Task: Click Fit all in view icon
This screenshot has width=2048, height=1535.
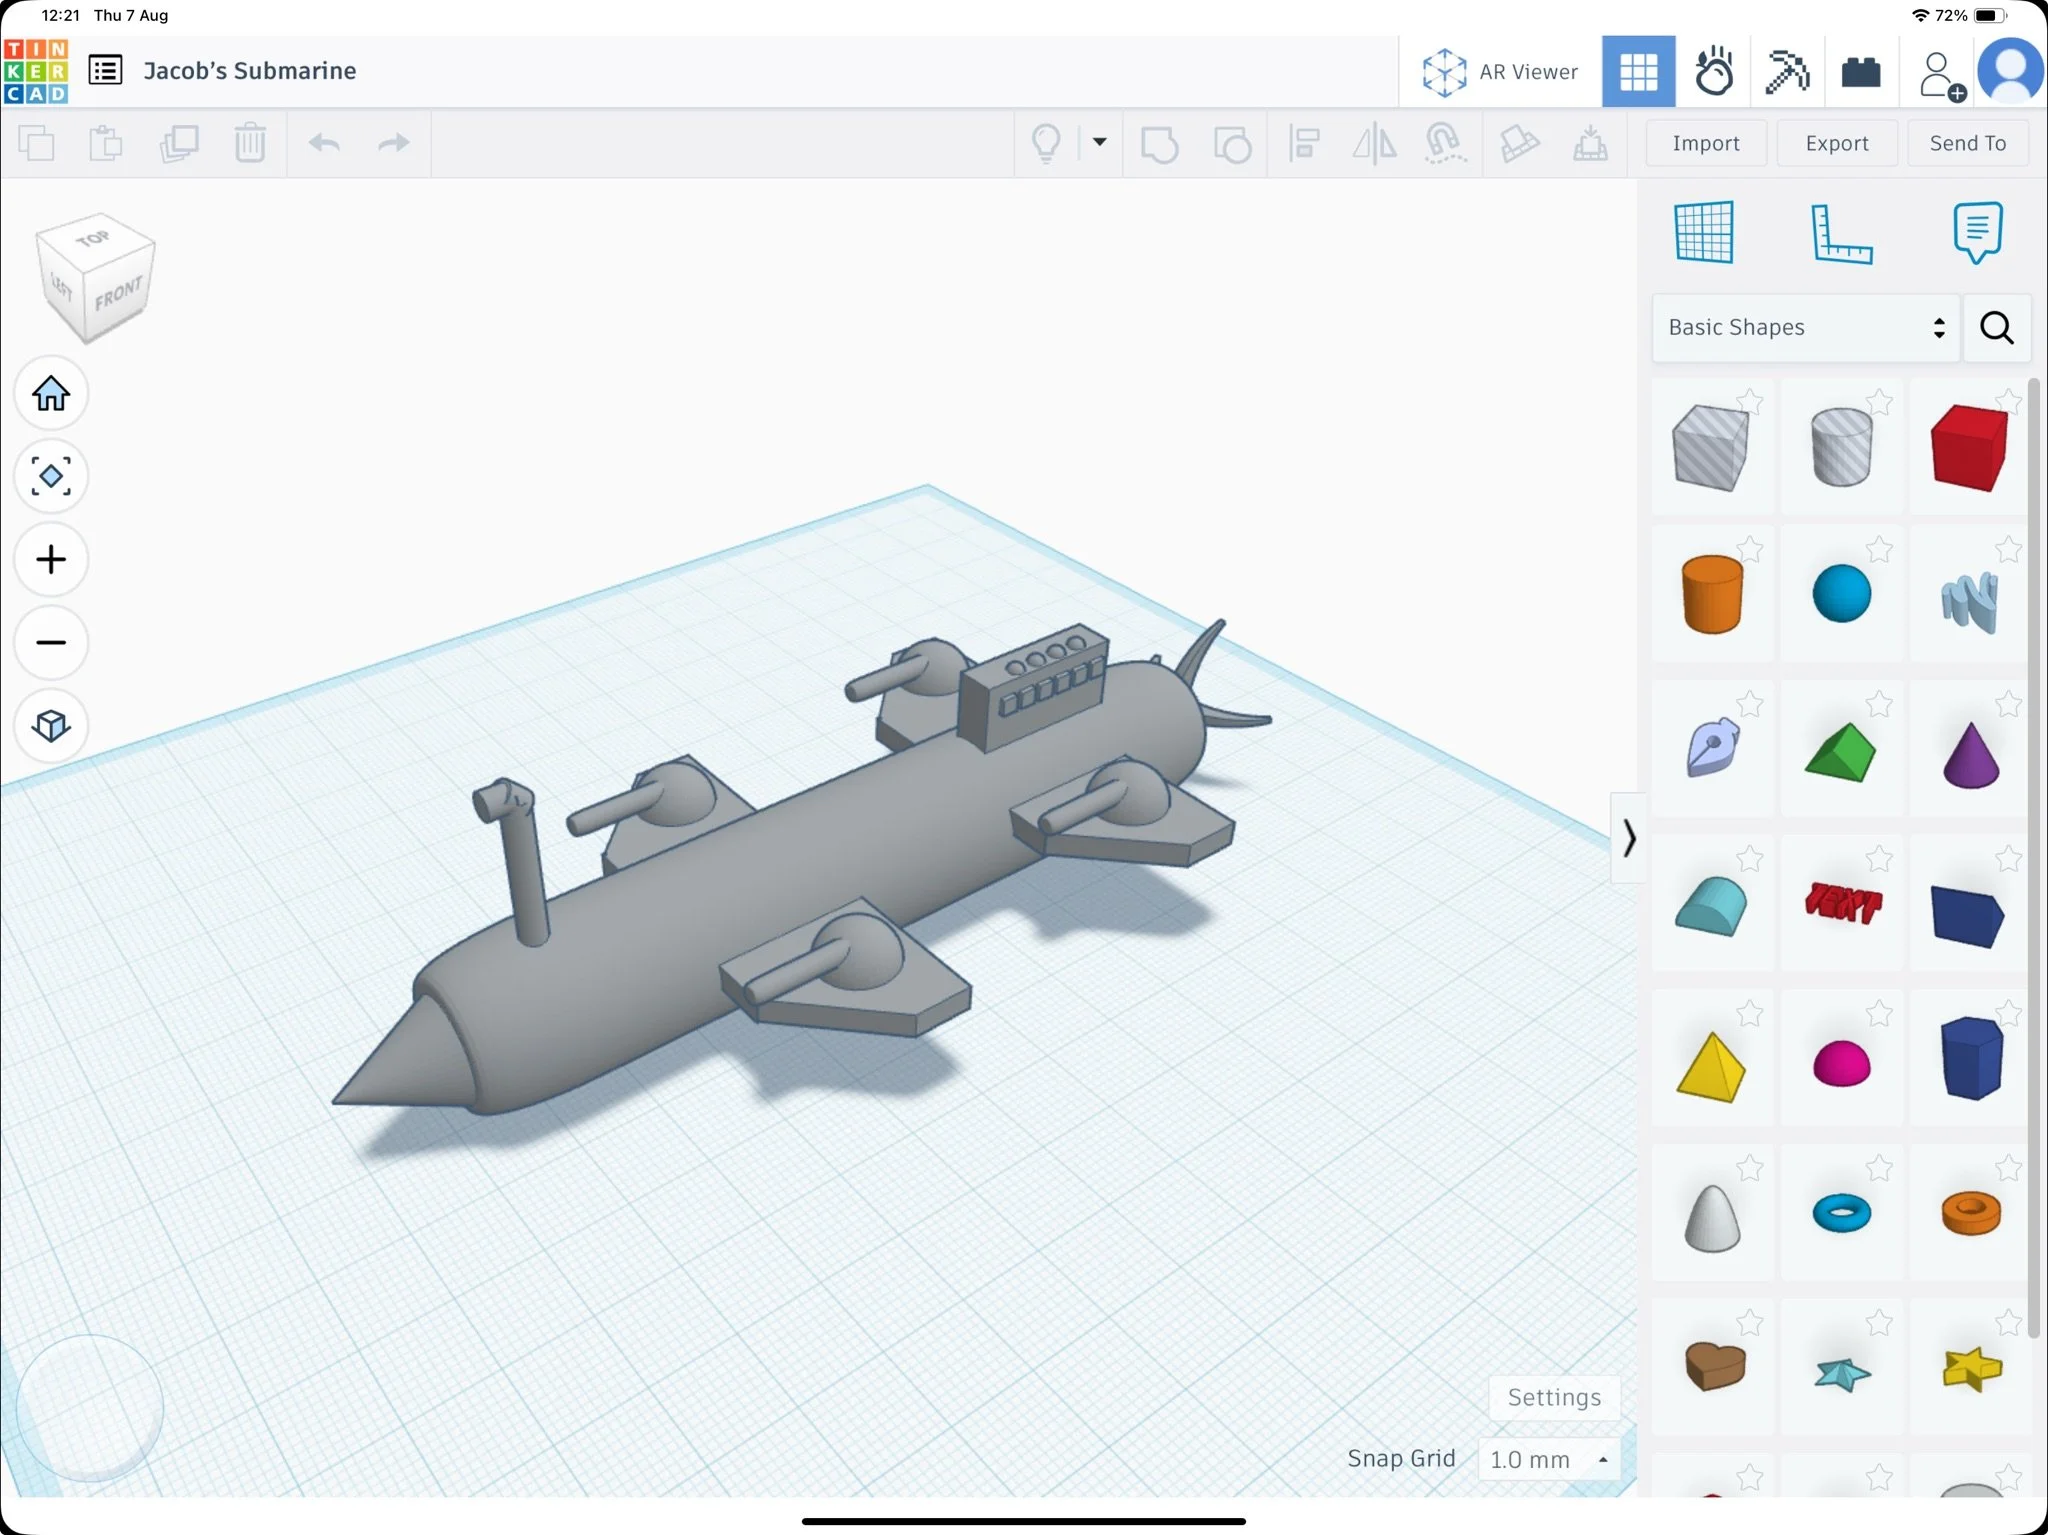Action: click(x=51, y=476)
